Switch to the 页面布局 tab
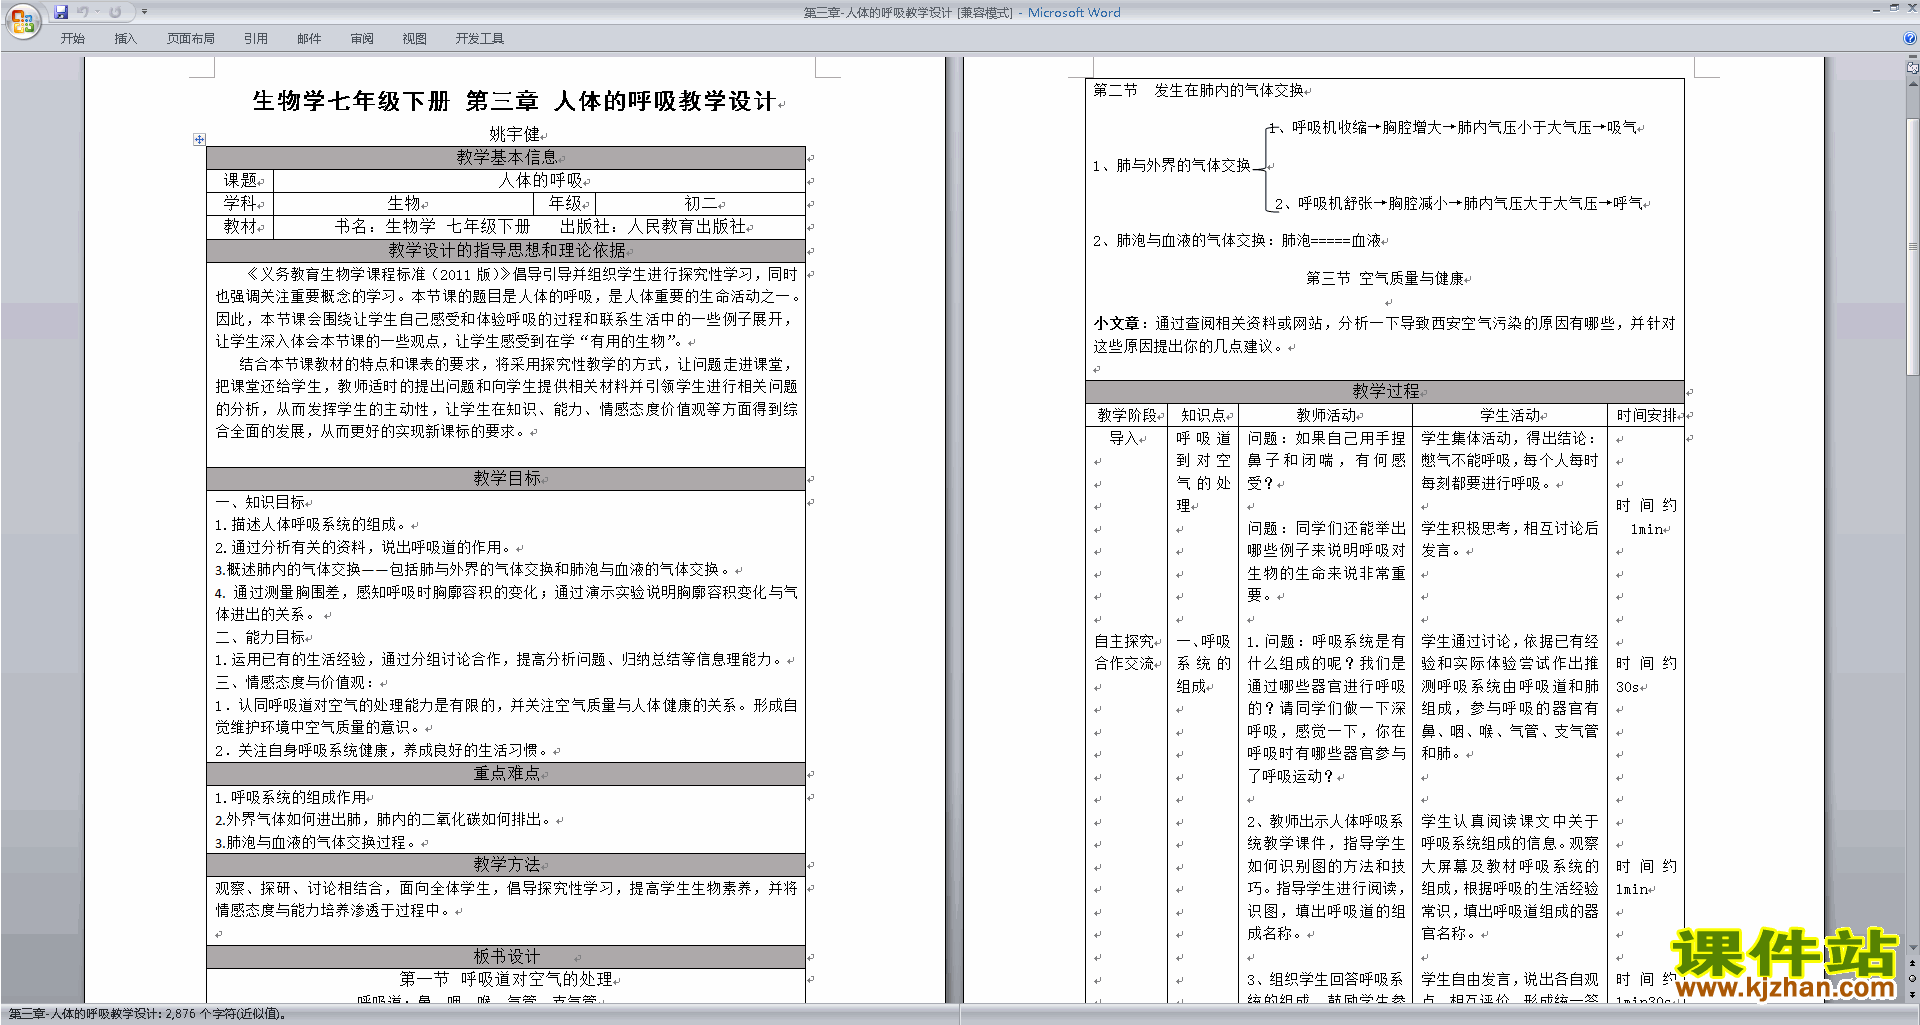 pos(191,39)
